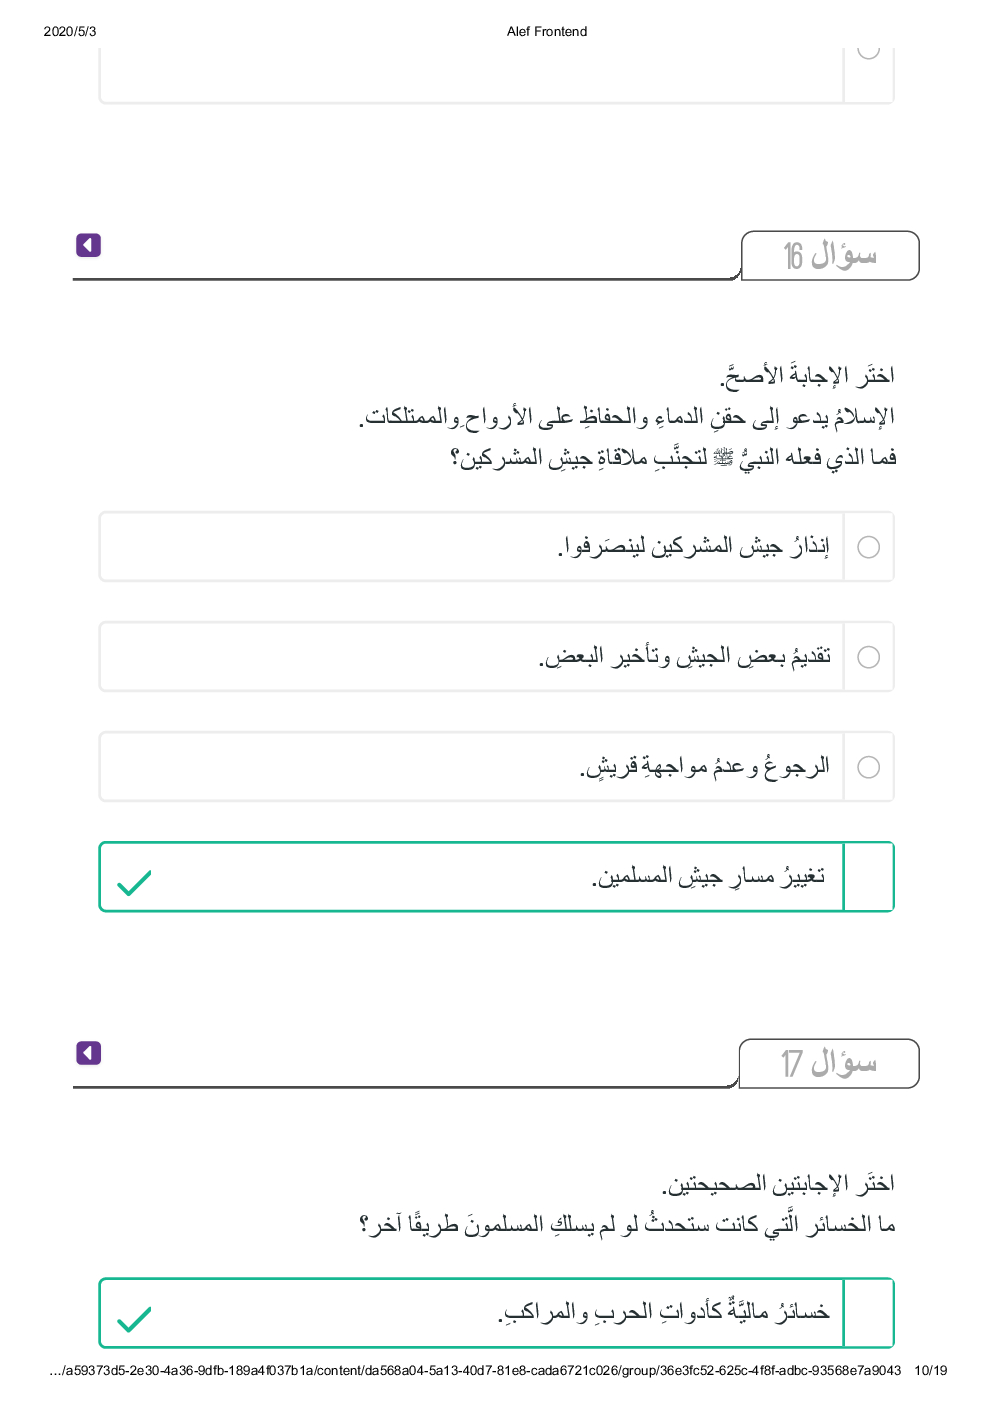Image resolution: width=992 pixels, height=1403 pixels.
Task: Click the "Alef Frontend" page header title
Action: point(547,31)
